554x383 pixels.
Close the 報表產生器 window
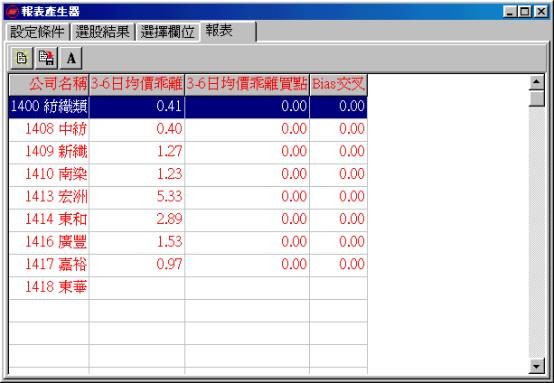pos(541,12)
